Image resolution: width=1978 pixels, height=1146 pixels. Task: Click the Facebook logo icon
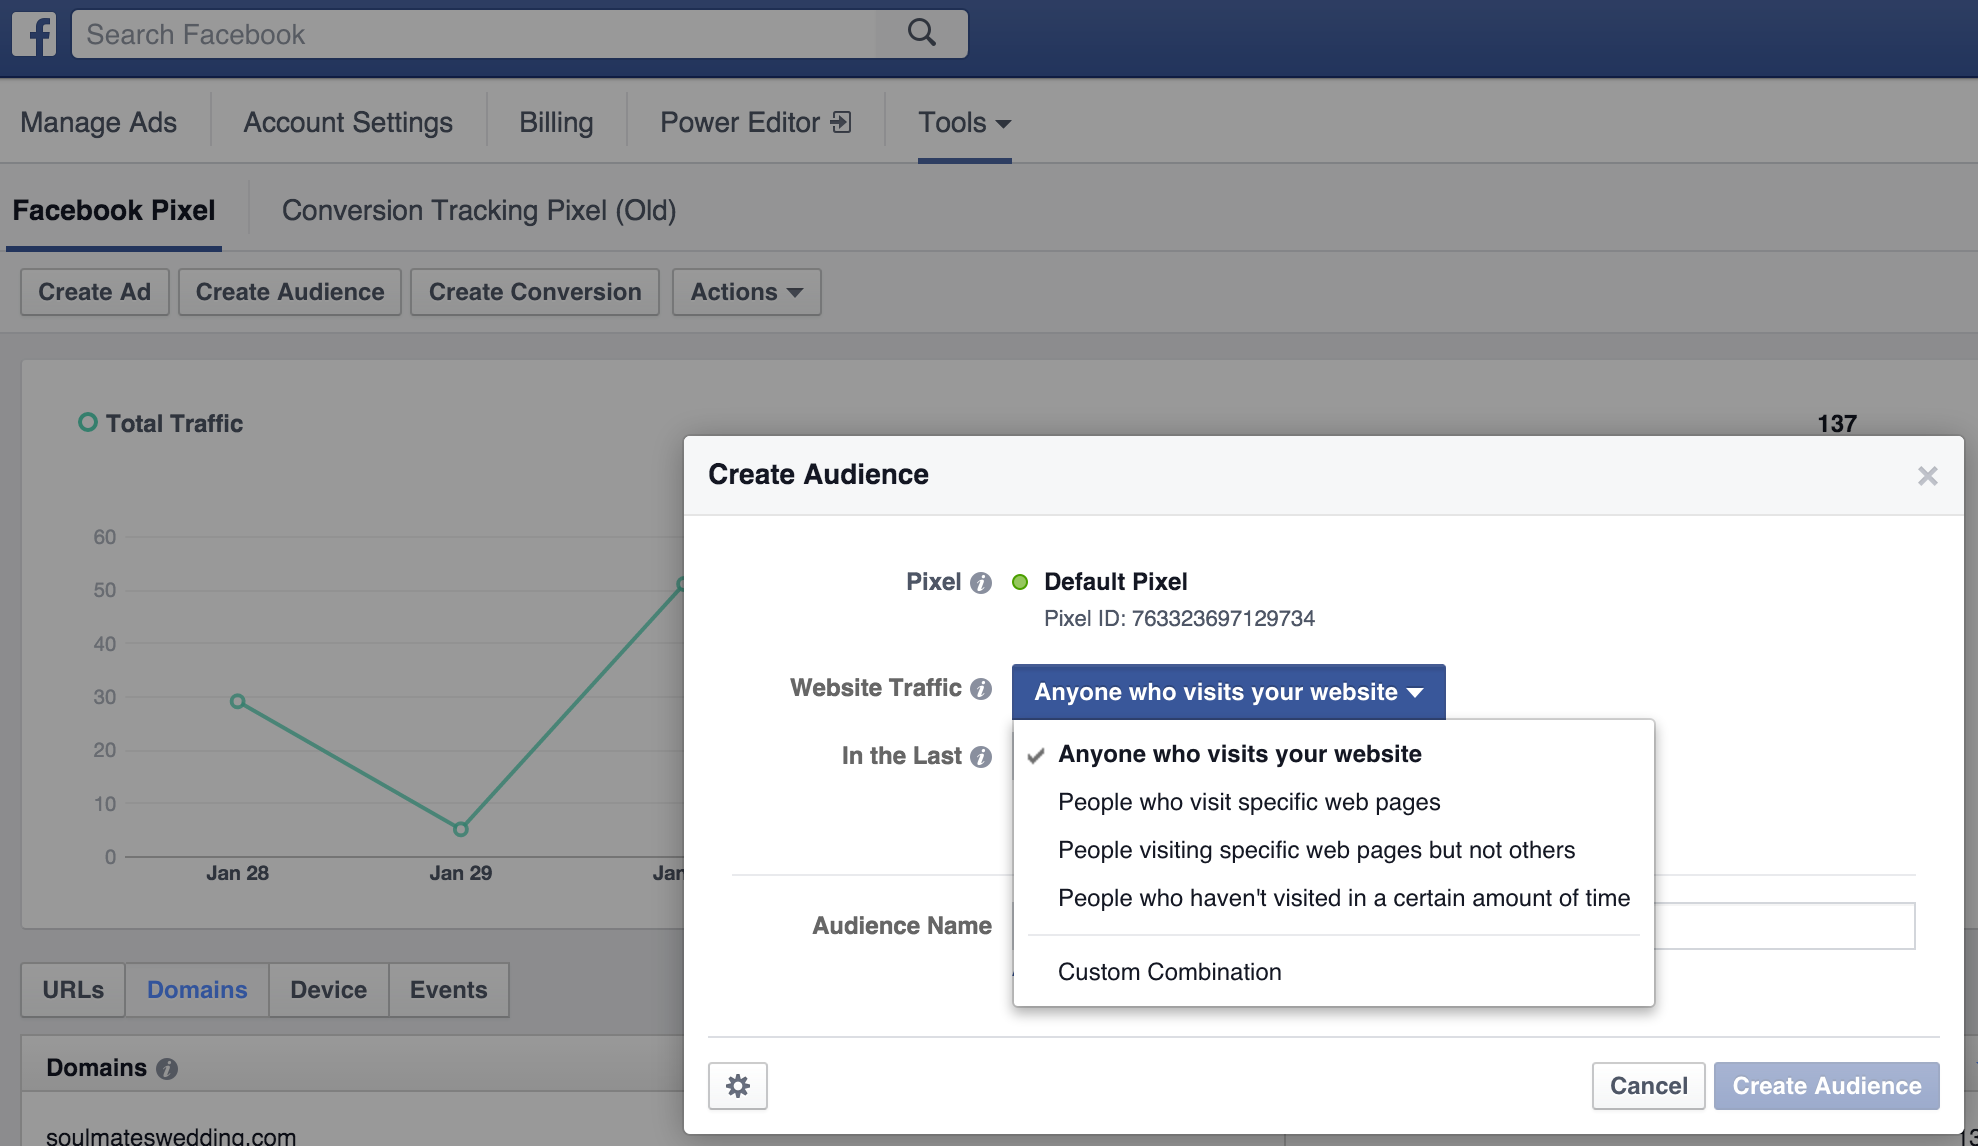(x=36, y=34)
